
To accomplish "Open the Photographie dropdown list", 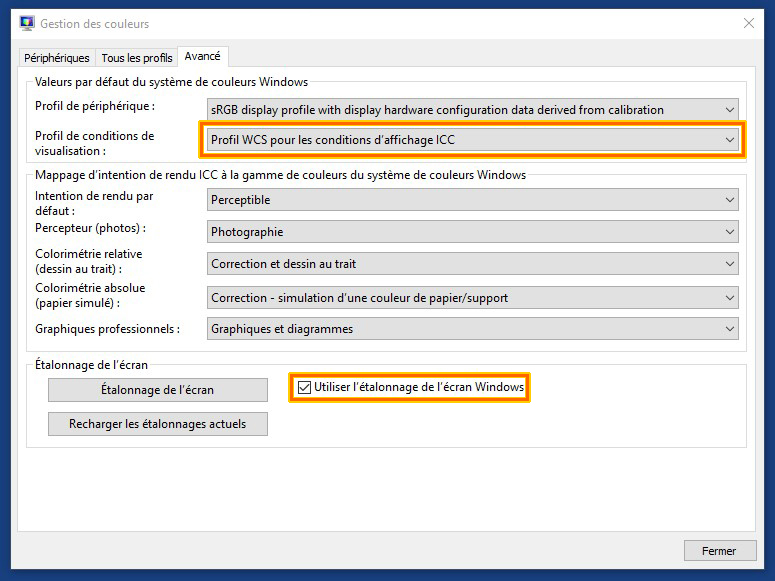I will (473, 232).
